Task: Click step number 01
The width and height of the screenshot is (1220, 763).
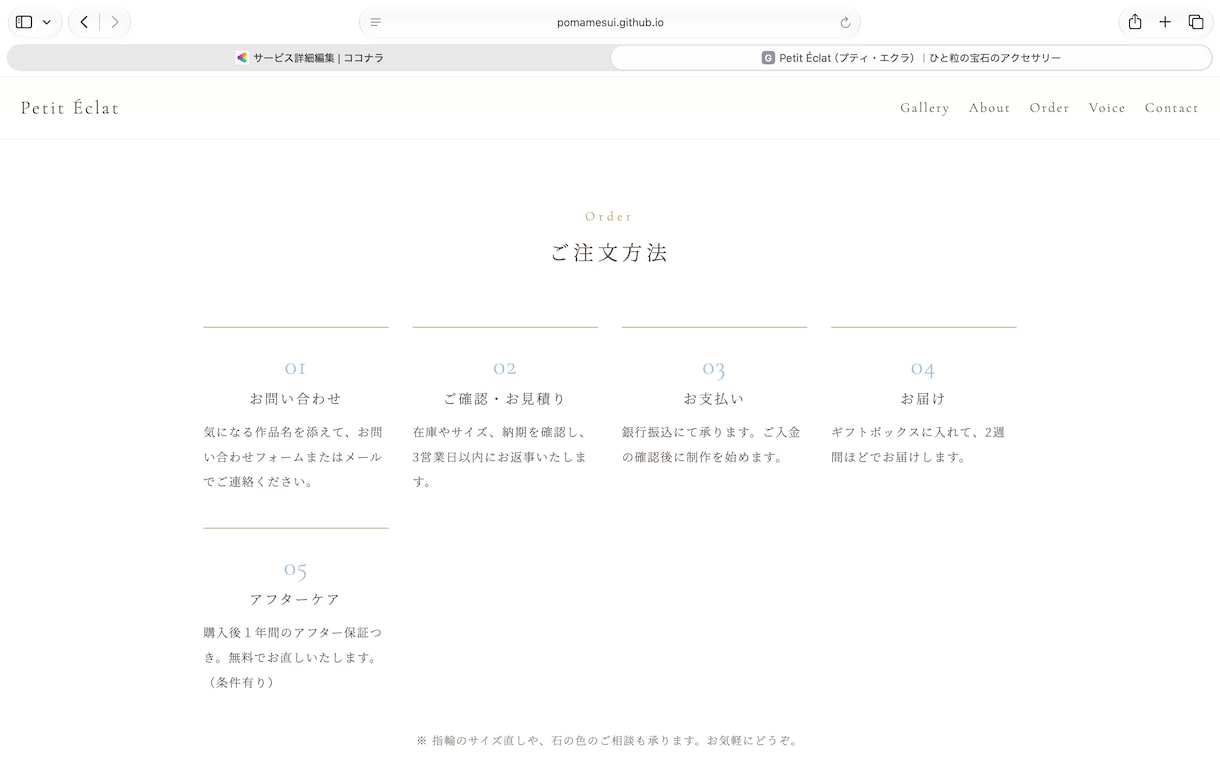Action: pyautogui.click(x=295, y=369)
